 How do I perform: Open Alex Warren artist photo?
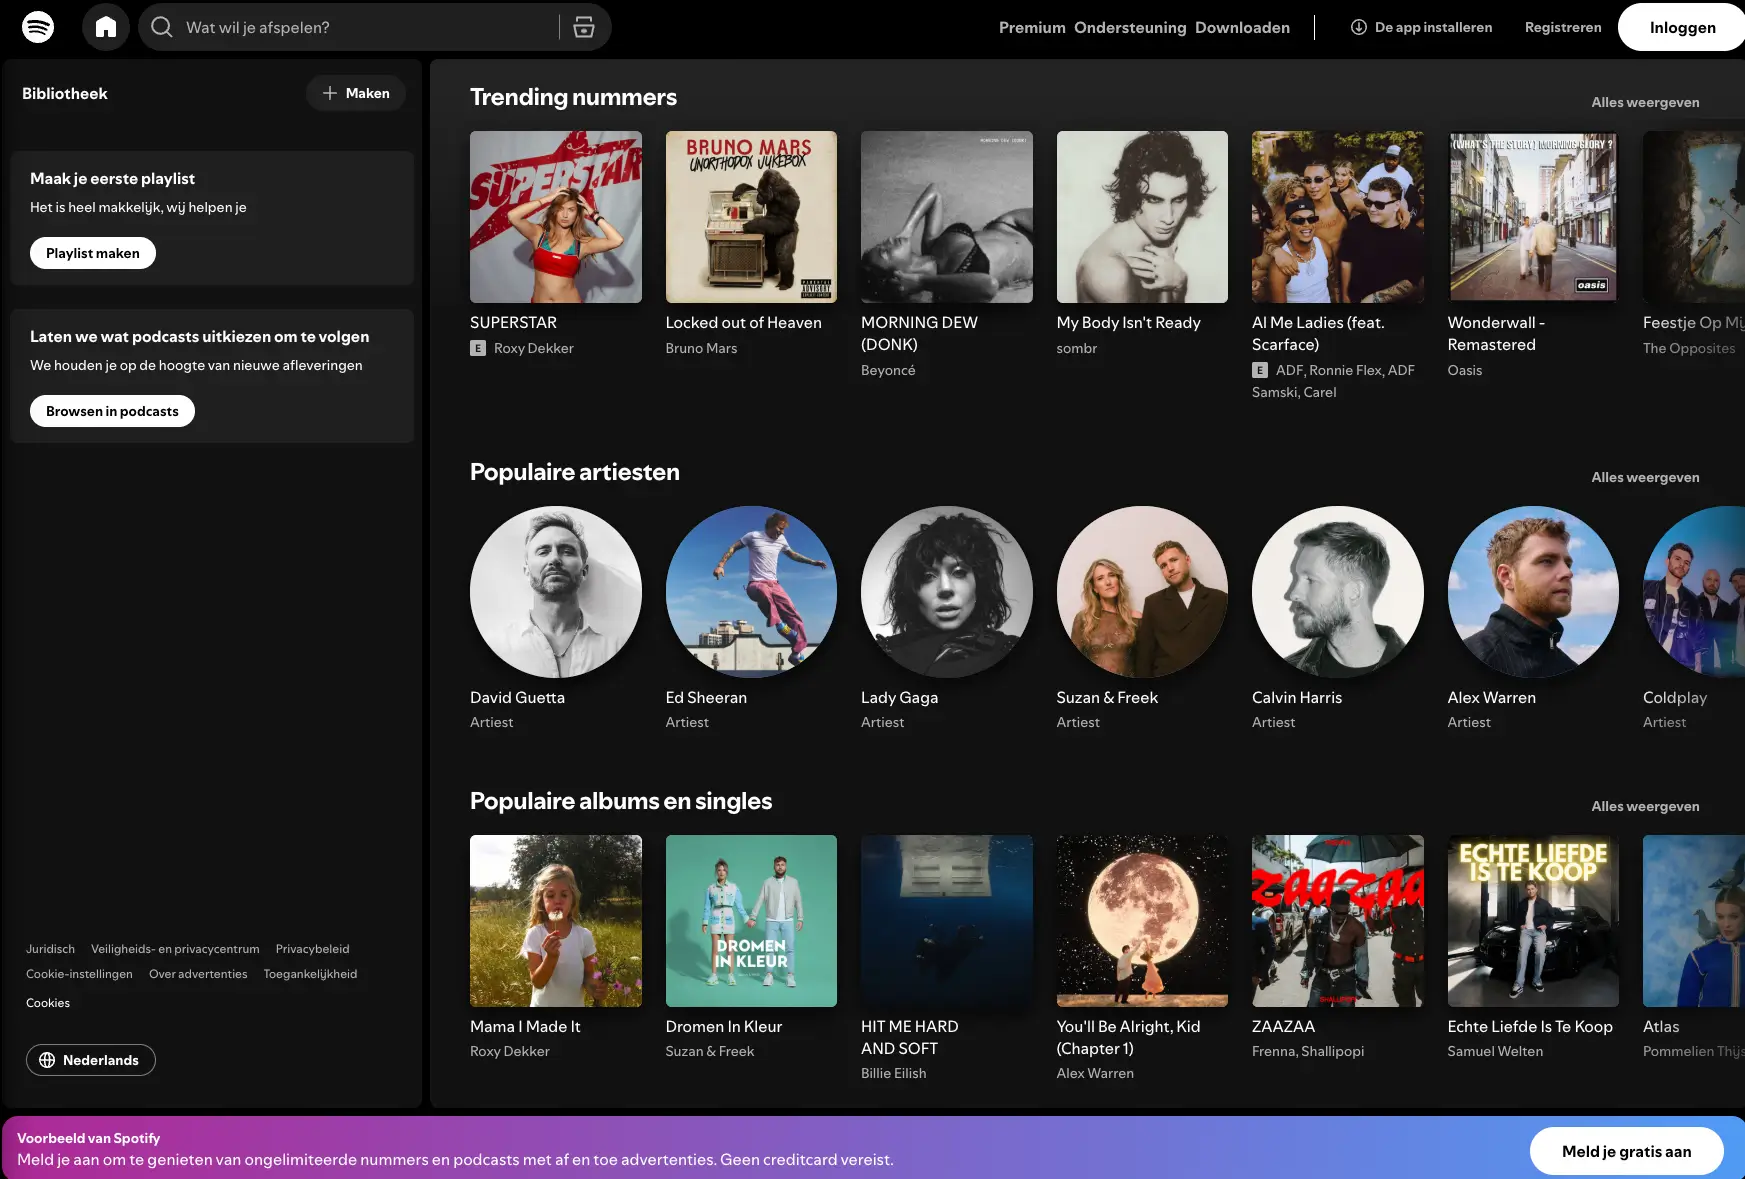pyautogui.click(x=1533, y=592)
